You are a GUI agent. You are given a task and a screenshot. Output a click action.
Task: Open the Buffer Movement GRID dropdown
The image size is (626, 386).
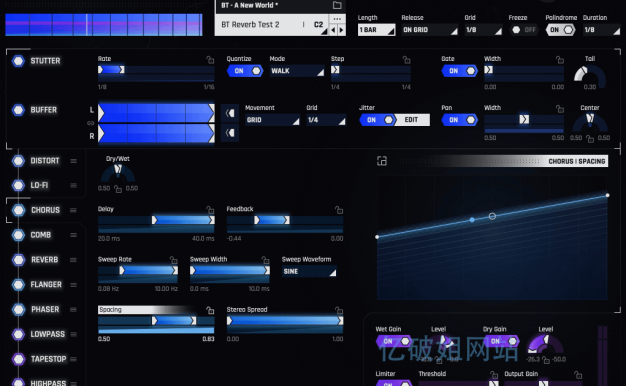[x=272, y=120]
